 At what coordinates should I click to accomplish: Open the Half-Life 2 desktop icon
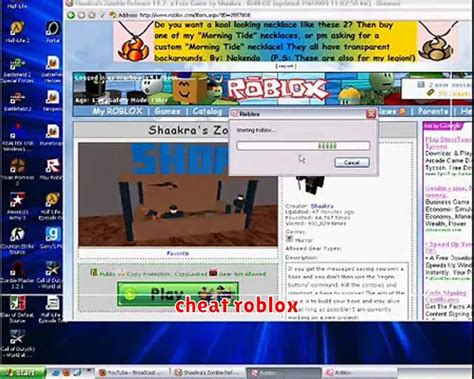[17, 32]
